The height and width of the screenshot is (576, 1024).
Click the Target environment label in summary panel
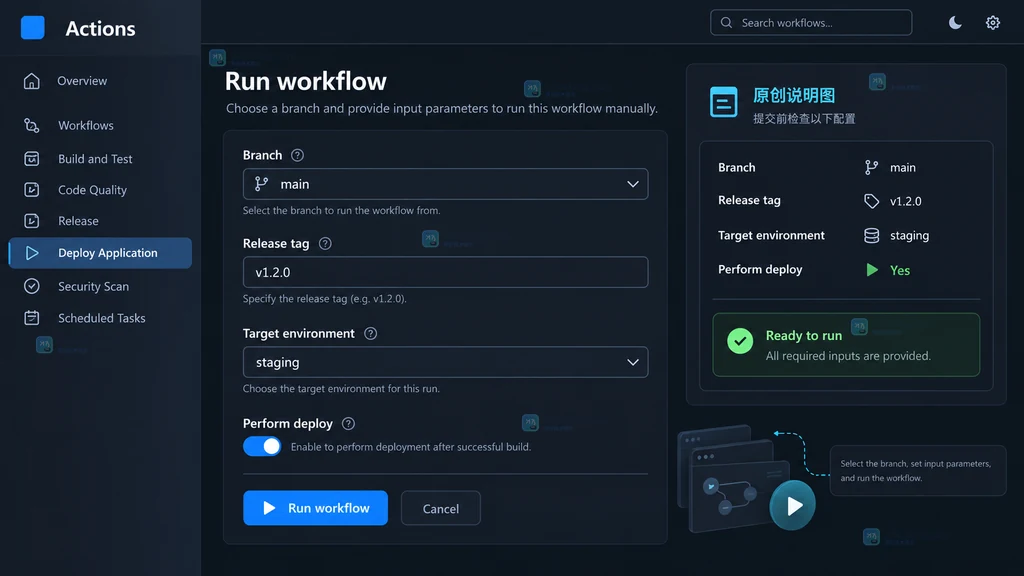771,235
